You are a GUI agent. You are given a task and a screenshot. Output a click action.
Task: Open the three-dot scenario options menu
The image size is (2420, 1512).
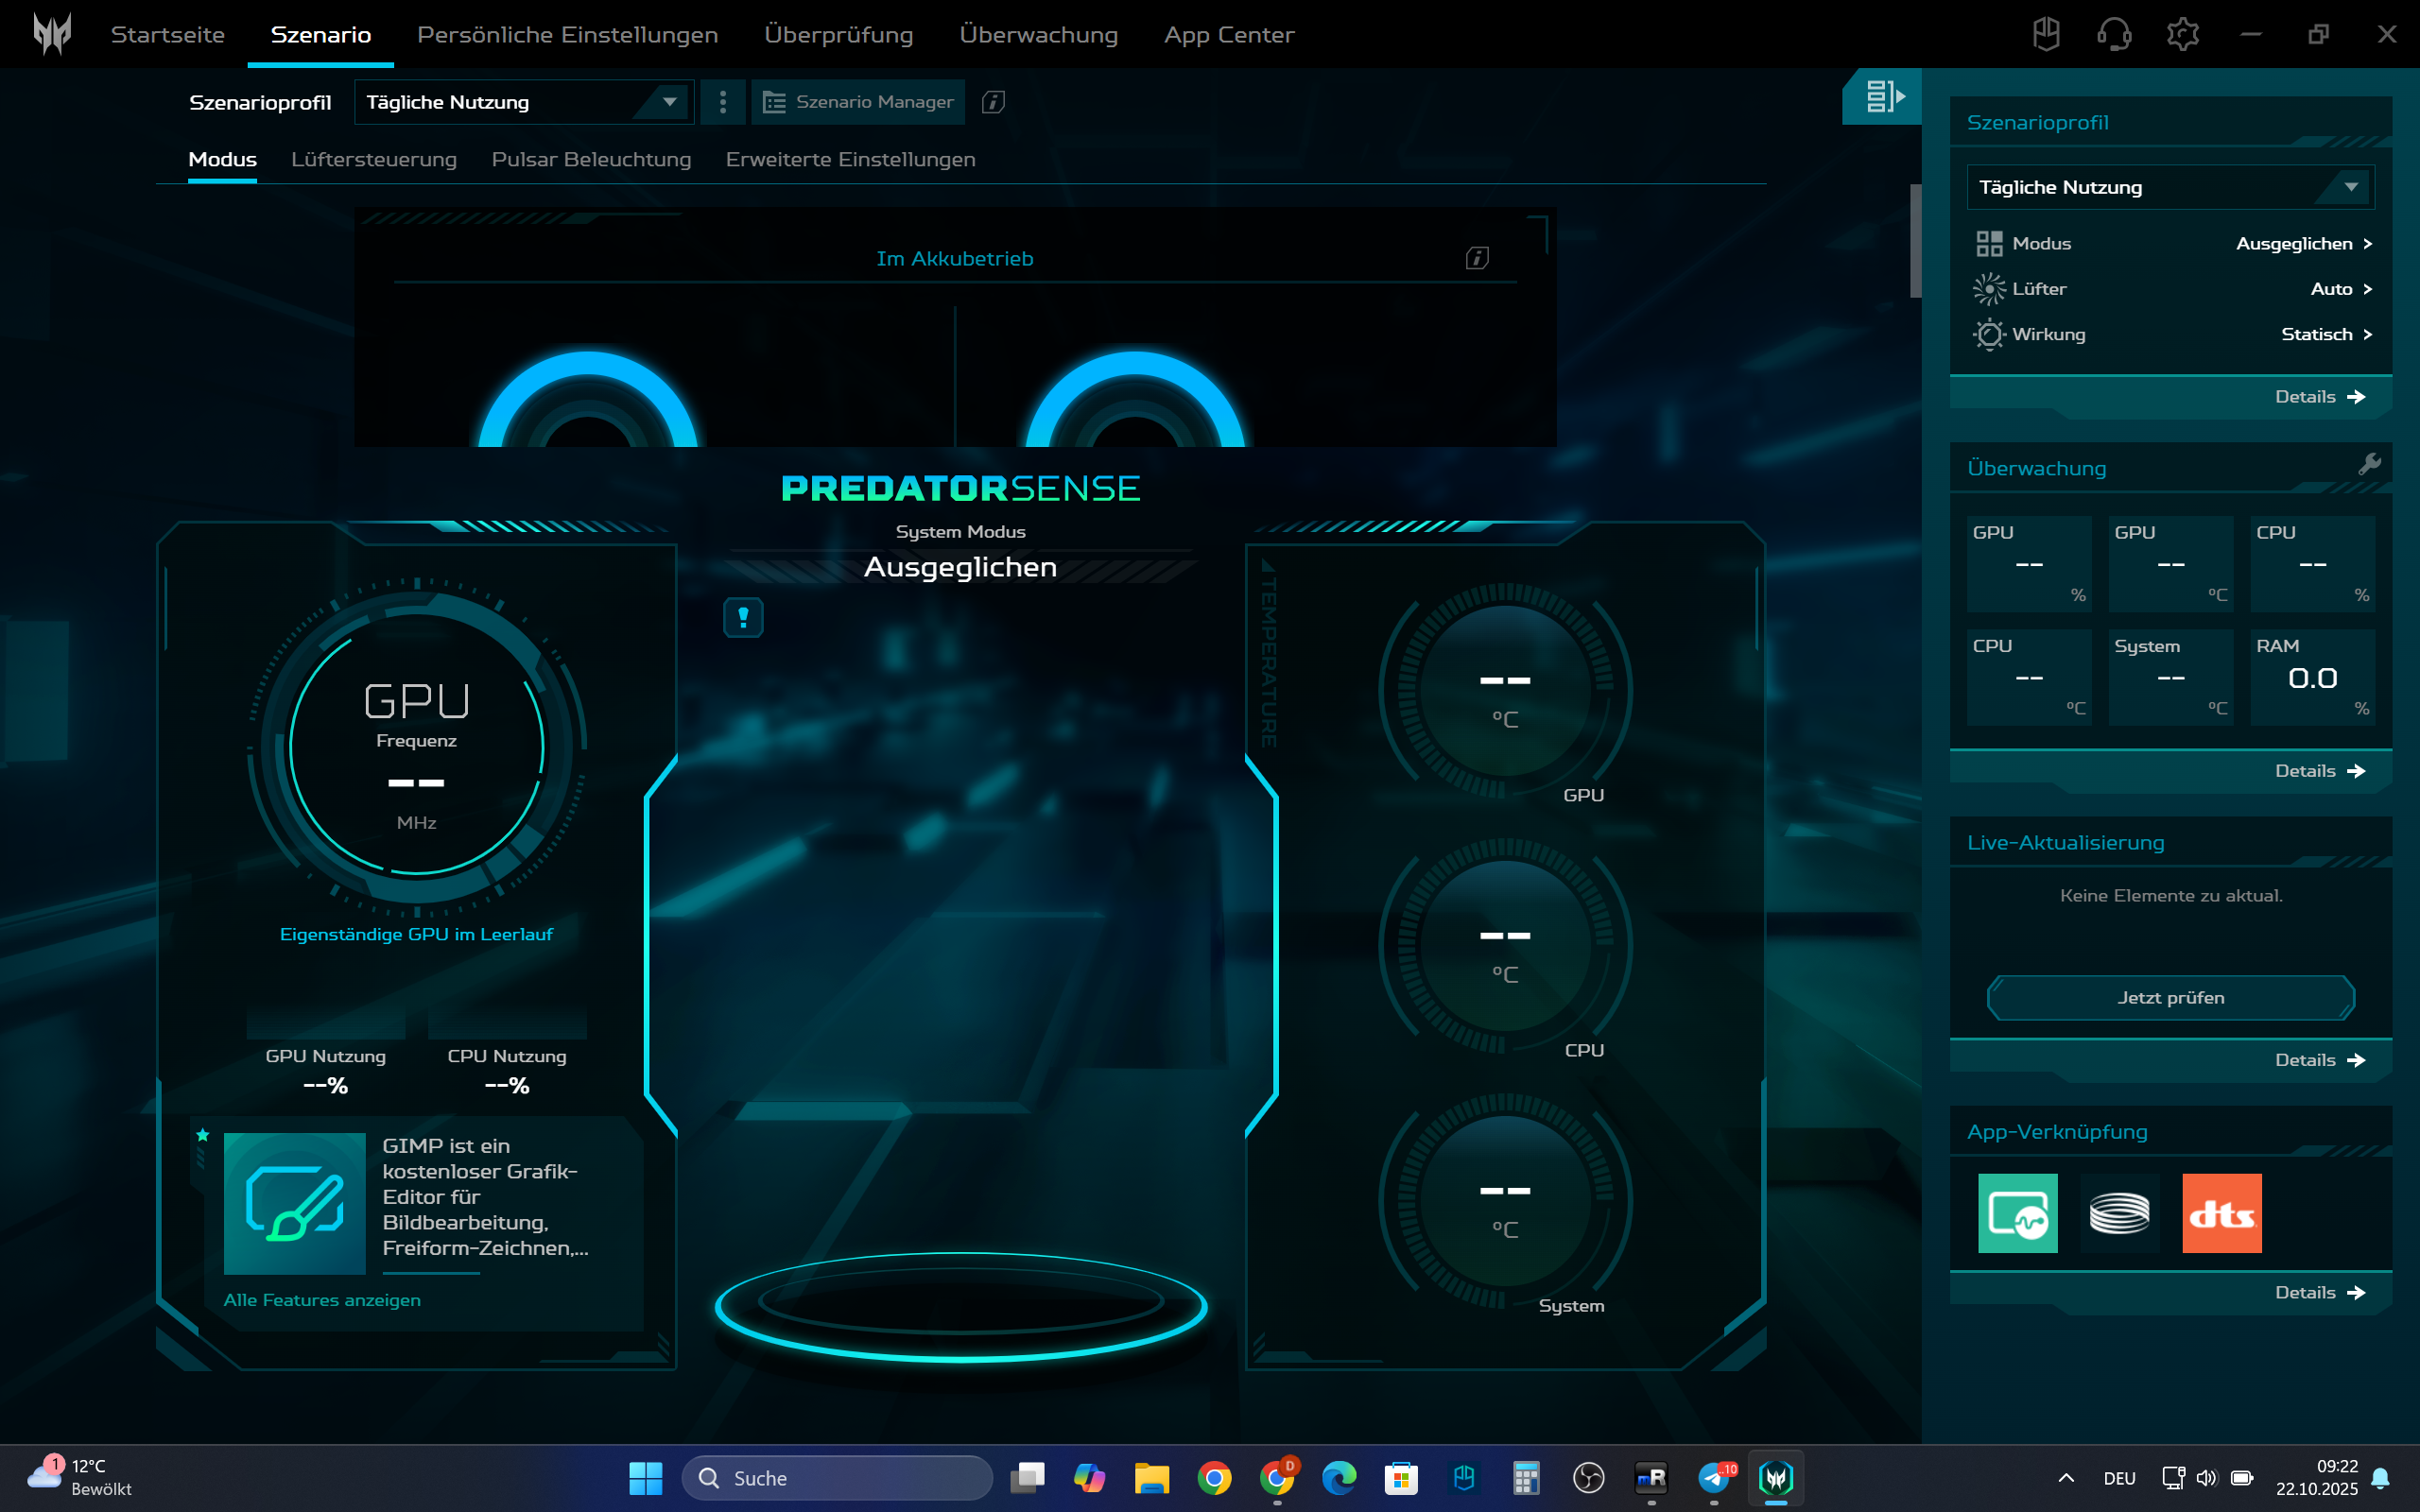pyautogui.click(x=723, y=102)
